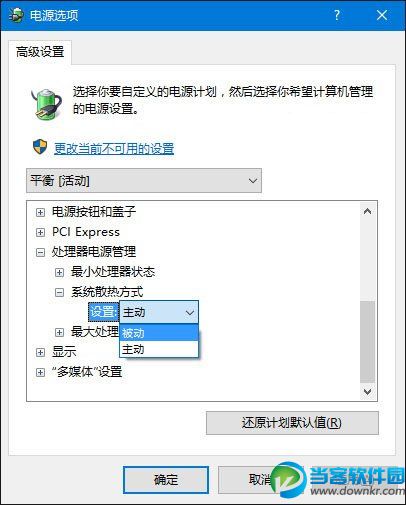The width and height of the screenshot is (406, 505).
Task: Click 更改当前不可用的设置 link
Action: point(114,148)
